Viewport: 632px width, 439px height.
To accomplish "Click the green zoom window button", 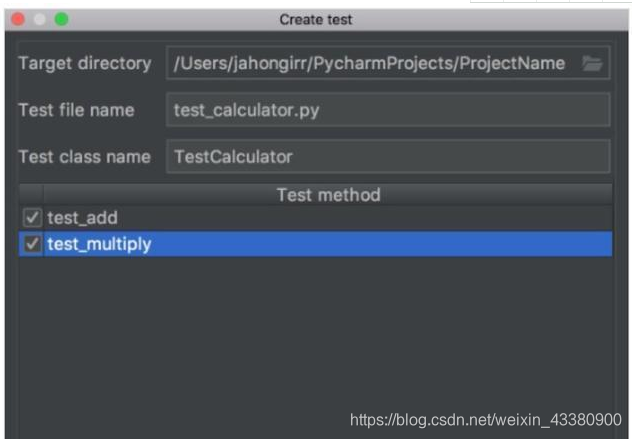I will click(x=61, y=19).
